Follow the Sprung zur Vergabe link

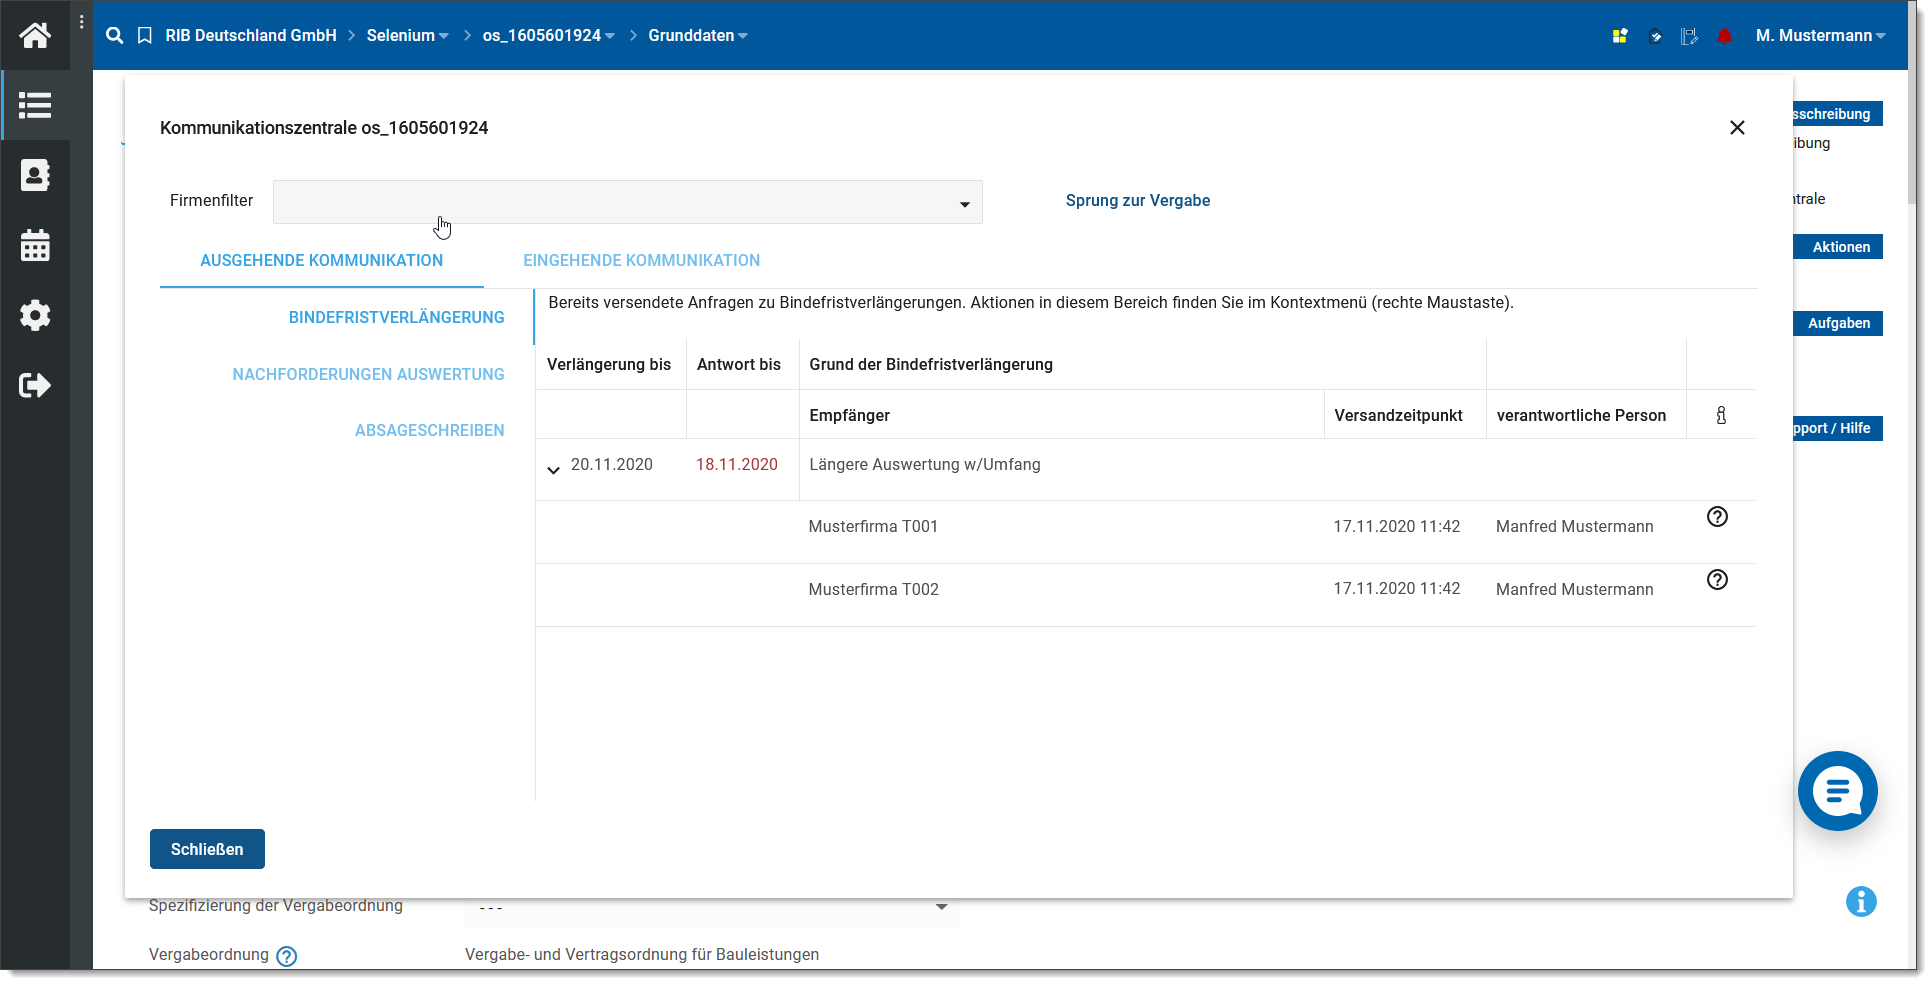pos(1137,200)
